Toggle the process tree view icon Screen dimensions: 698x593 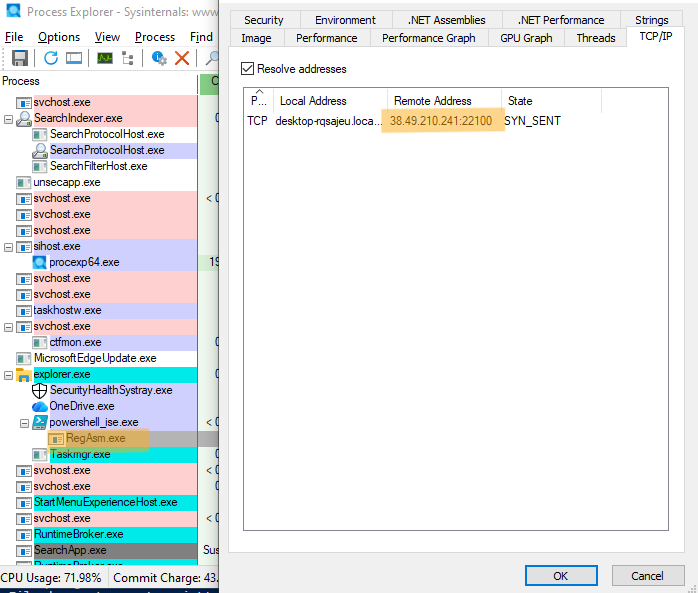[128, 58]
